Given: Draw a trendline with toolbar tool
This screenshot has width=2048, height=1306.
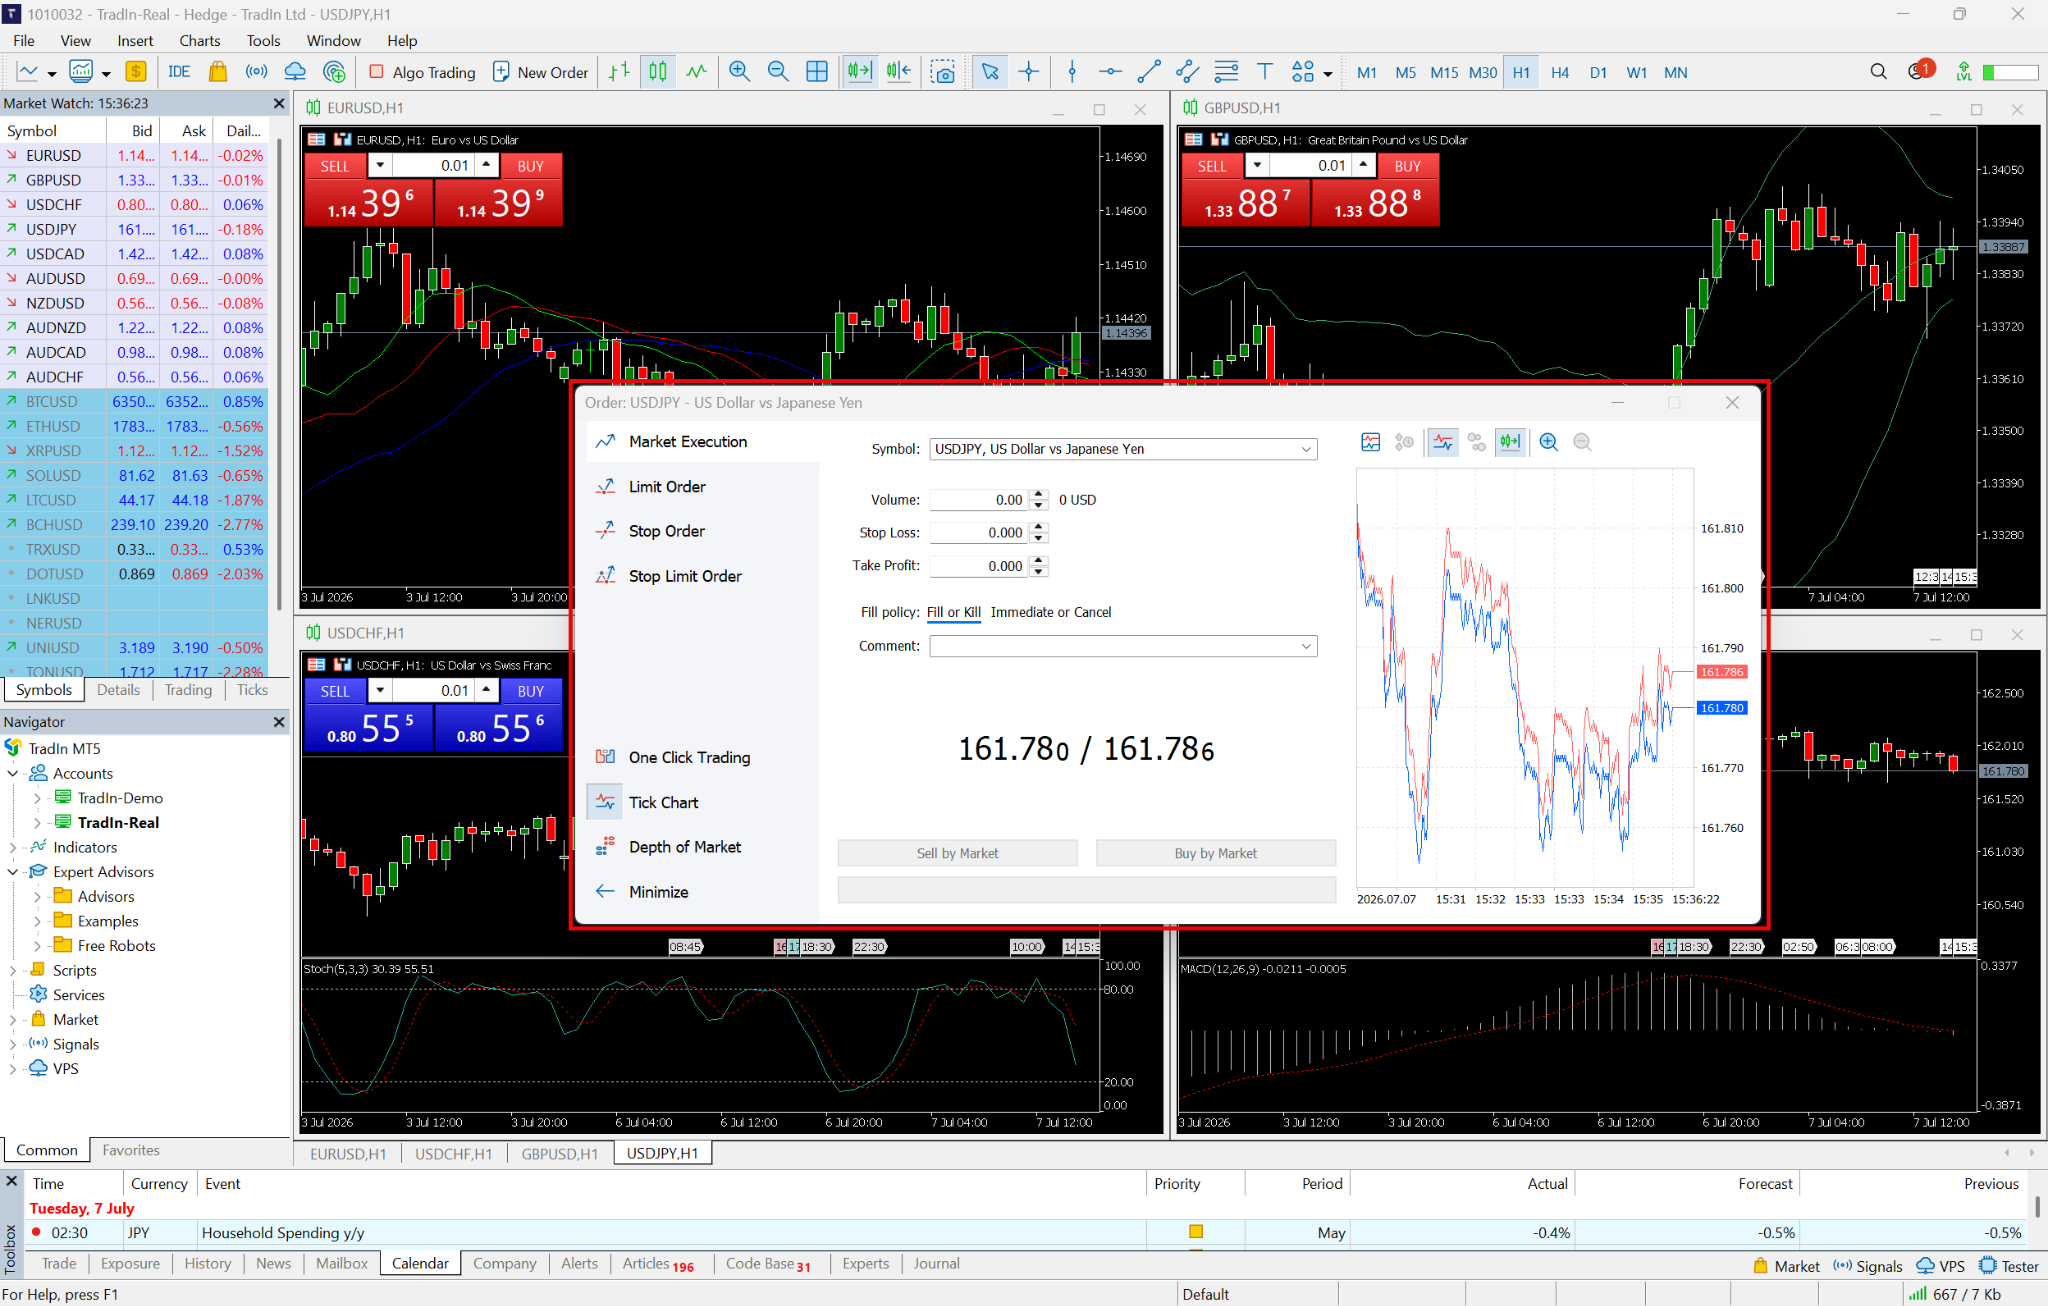Looking at the screenshot, I should coord(1149,72).
